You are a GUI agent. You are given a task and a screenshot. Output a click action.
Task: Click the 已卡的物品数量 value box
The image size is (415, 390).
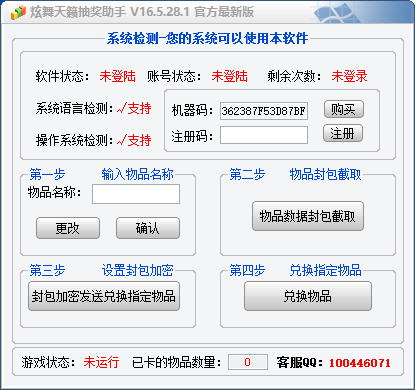pyautogui.click(x=248, y=362)
